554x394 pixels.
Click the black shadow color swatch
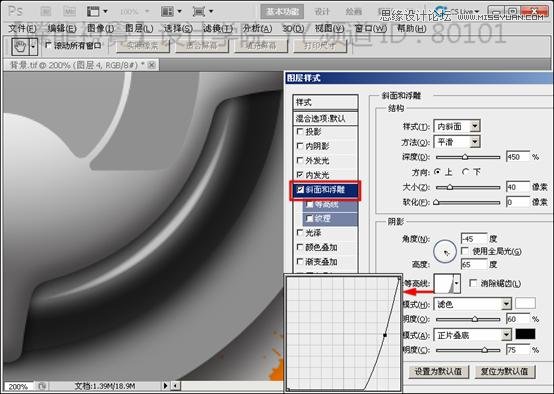coord(525,334)
